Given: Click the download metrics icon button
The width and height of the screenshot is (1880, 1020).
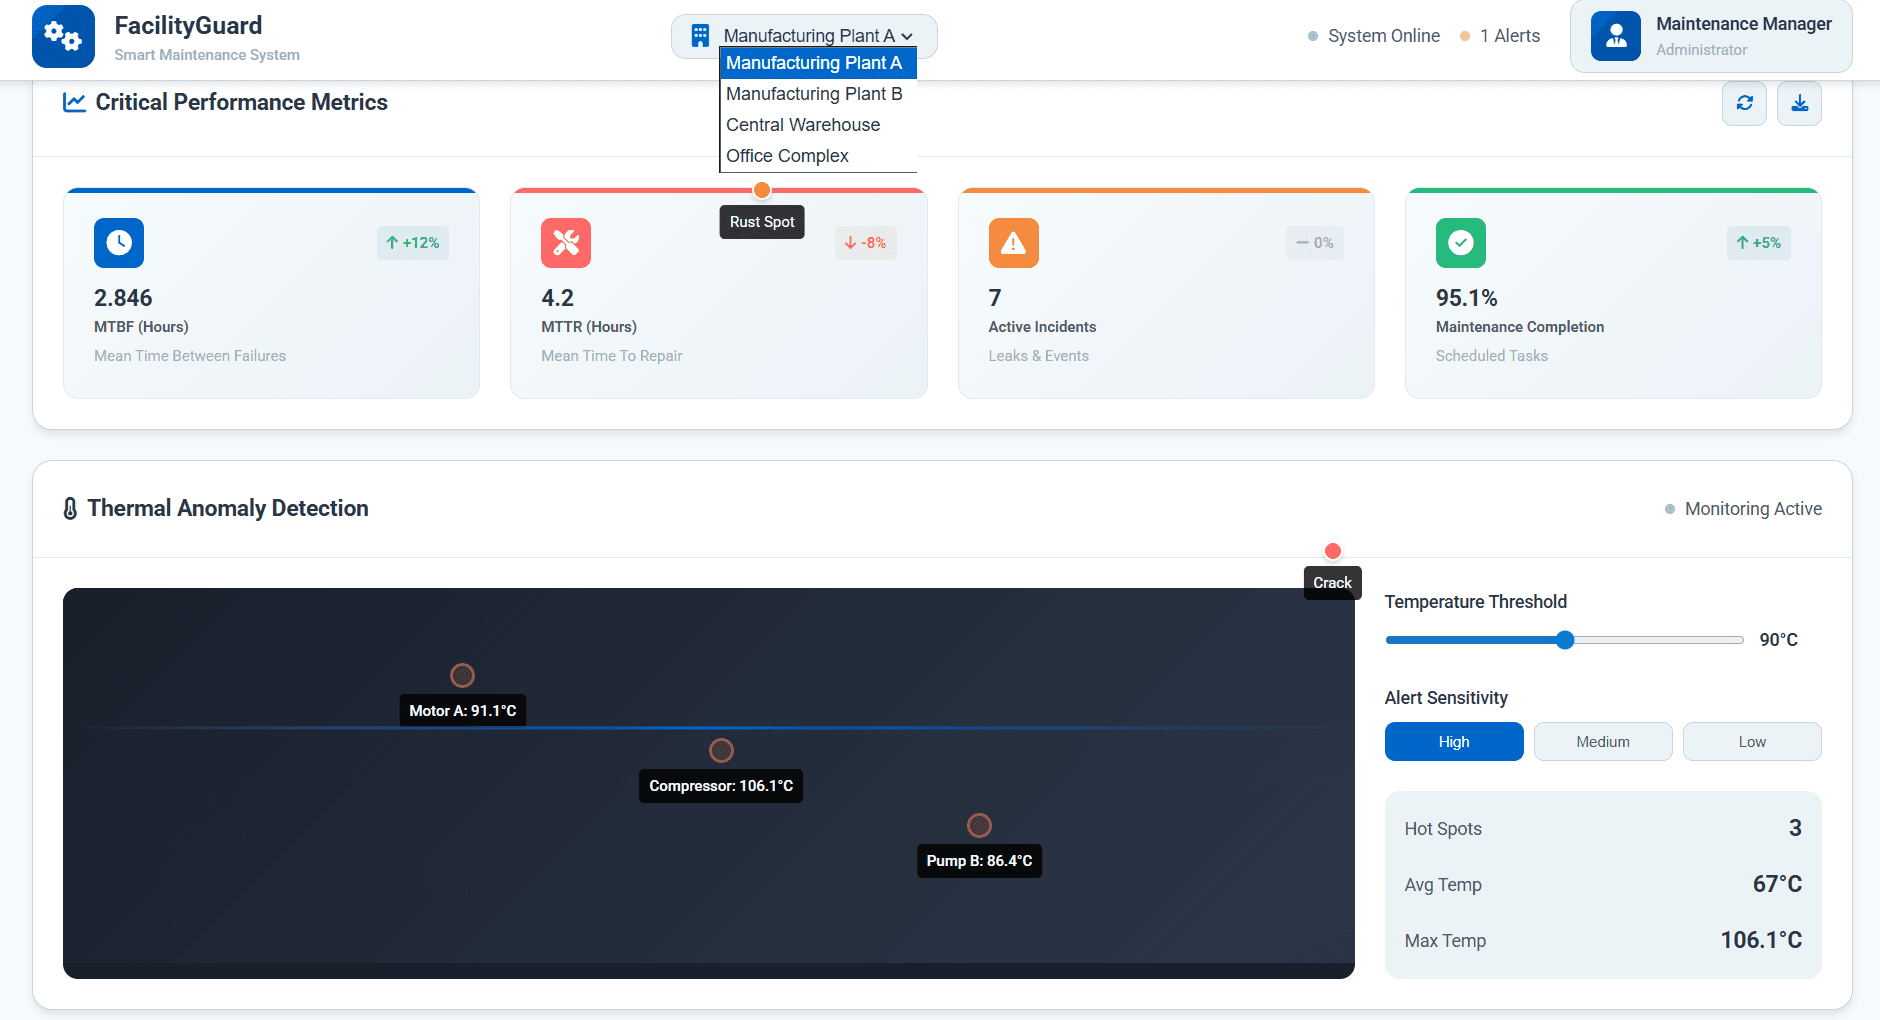Looking at the screenshot, I should [x=1798, y=103].
